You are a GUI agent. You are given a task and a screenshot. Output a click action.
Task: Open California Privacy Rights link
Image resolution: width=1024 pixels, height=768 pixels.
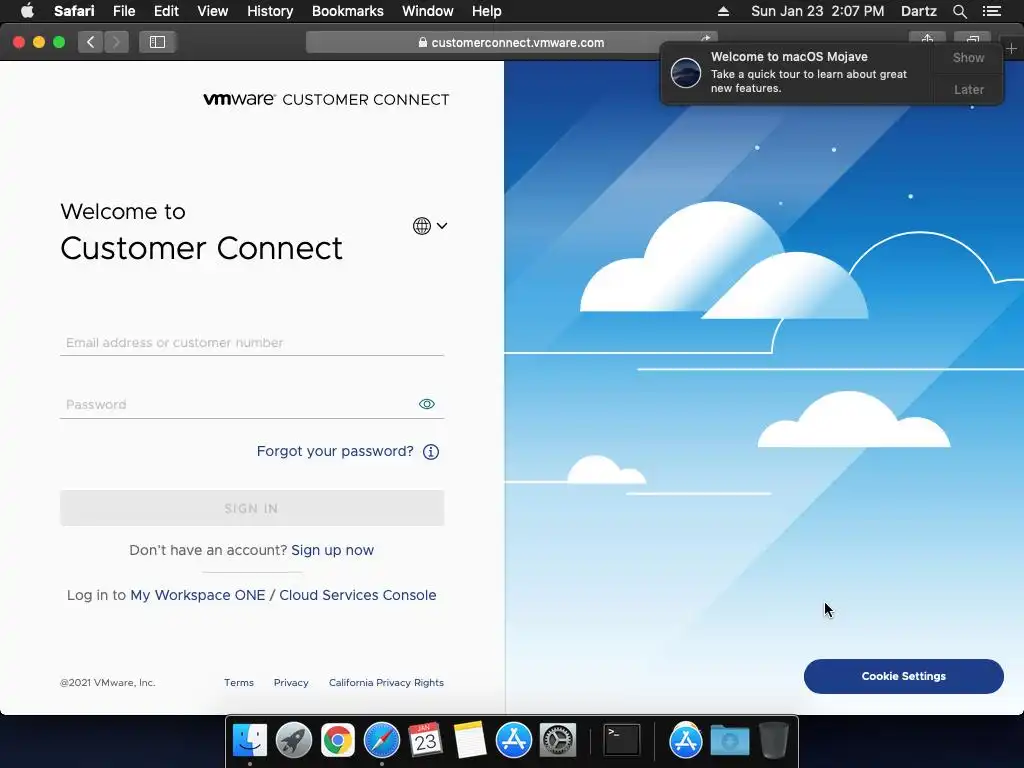point(387,682)
